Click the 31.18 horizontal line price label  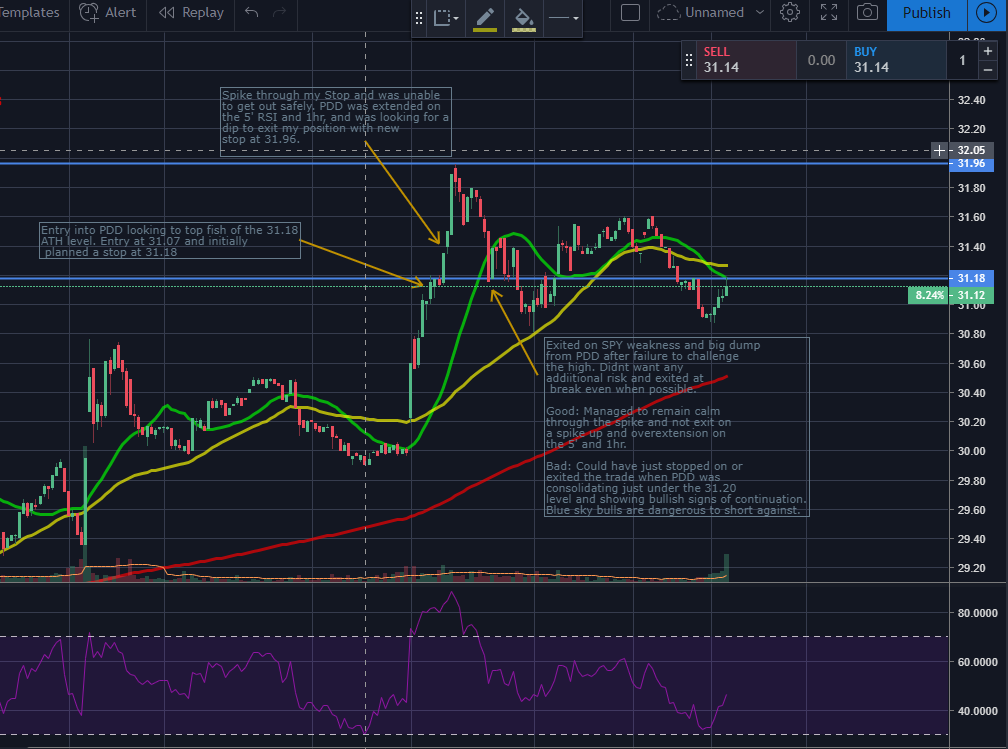point(971,278)
